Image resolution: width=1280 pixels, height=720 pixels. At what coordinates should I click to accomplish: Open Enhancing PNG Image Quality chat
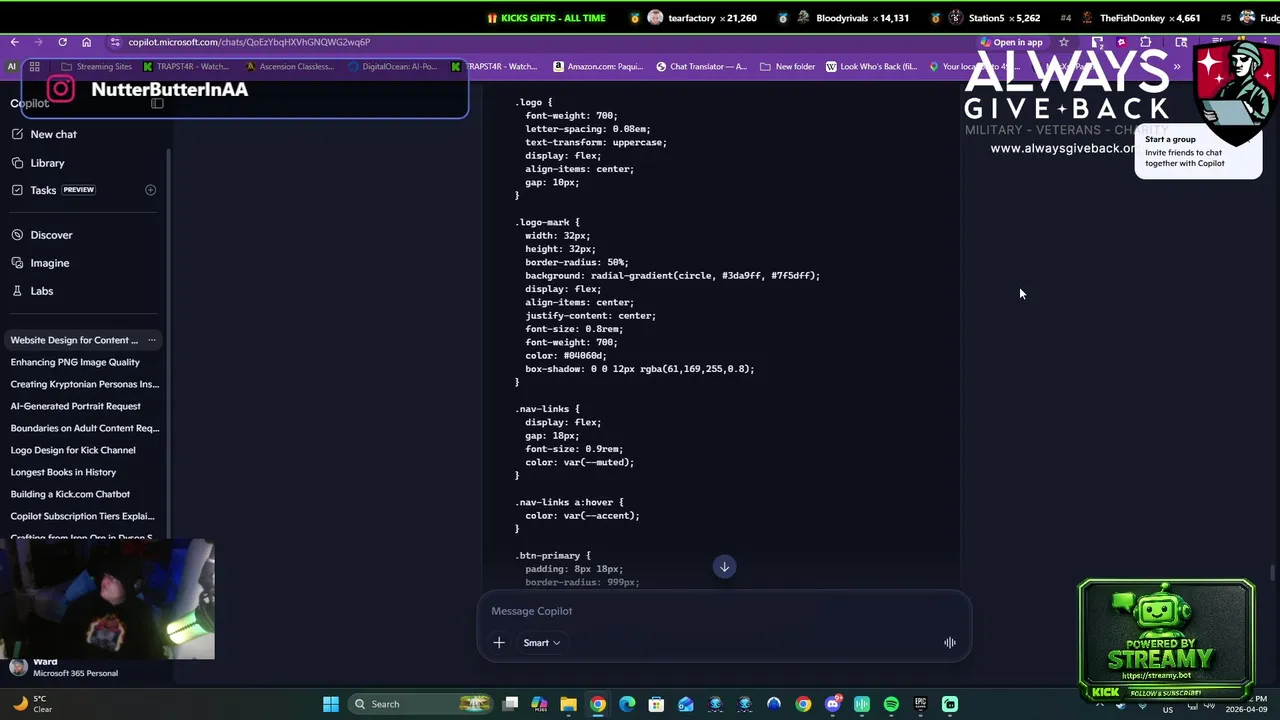click(x=75, y=362)
